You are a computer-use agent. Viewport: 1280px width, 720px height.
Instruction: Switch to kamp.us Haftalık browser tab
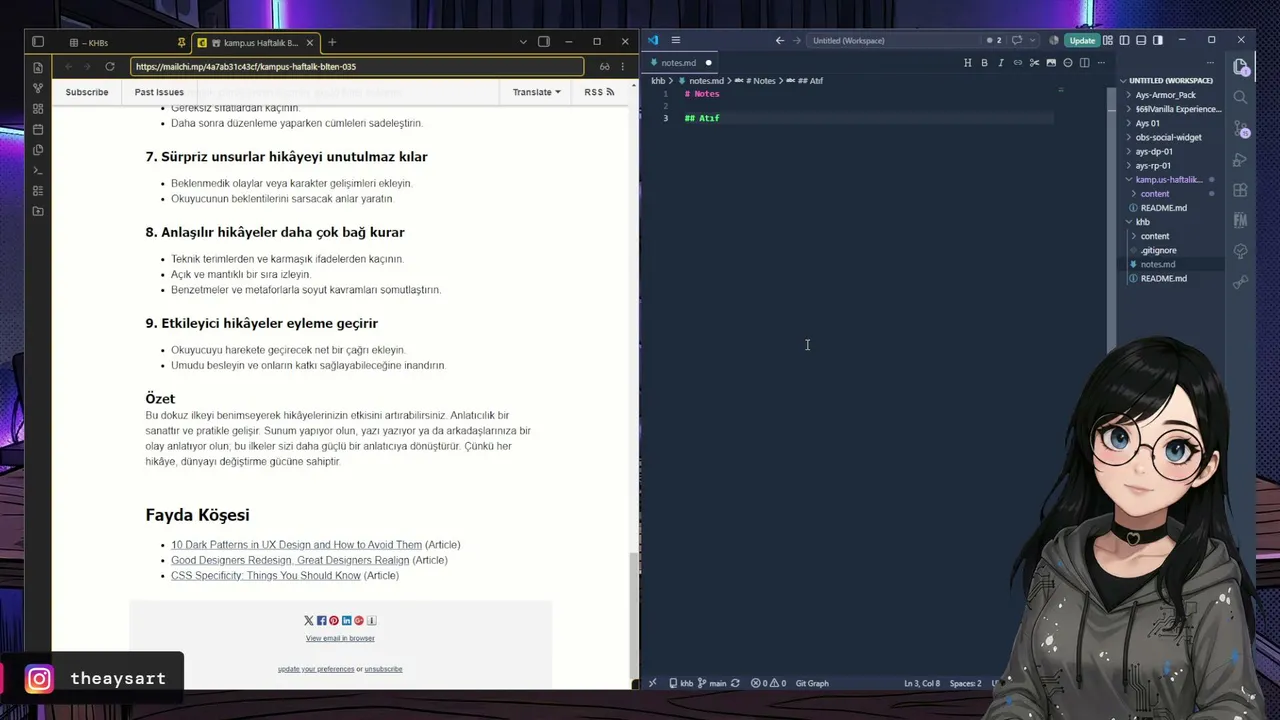click(256, 43)
